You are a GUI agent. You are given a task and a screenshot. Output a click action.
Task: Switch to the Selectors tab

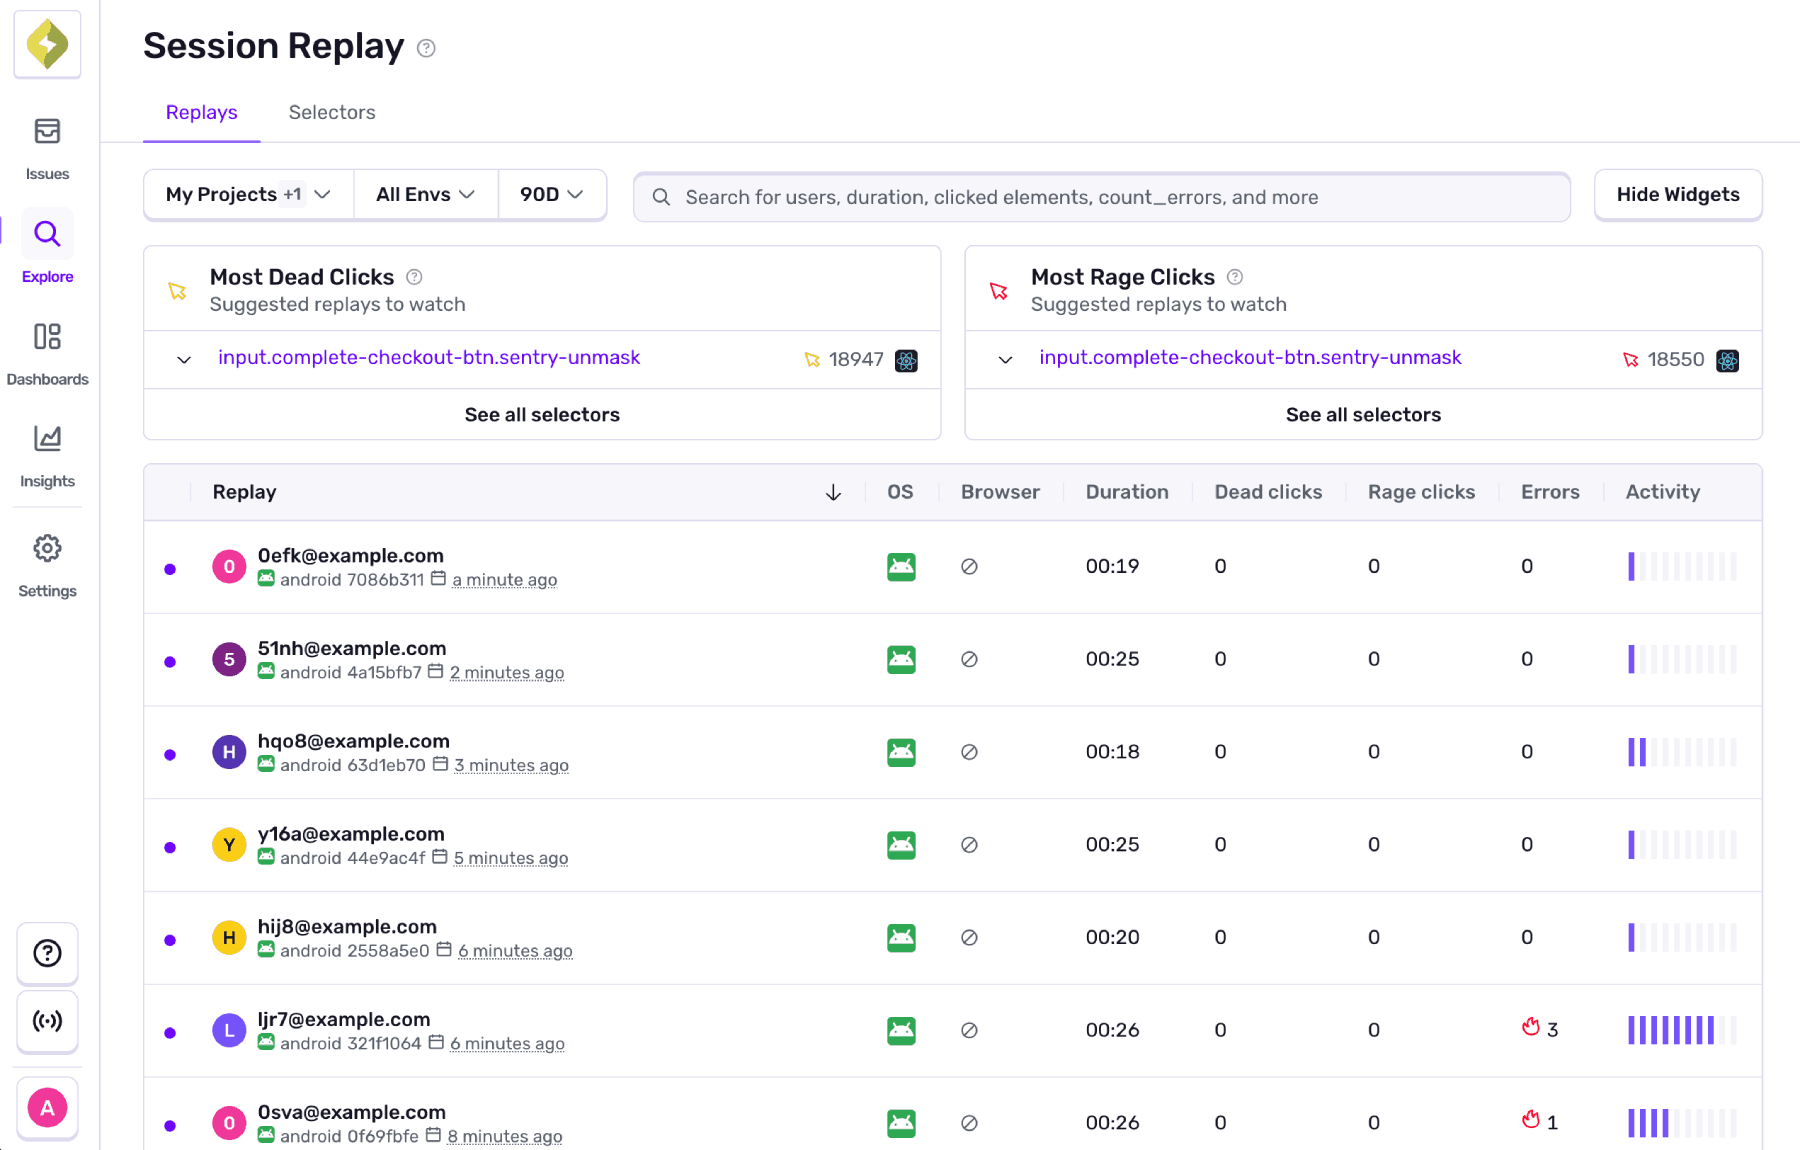coord(331,112)
